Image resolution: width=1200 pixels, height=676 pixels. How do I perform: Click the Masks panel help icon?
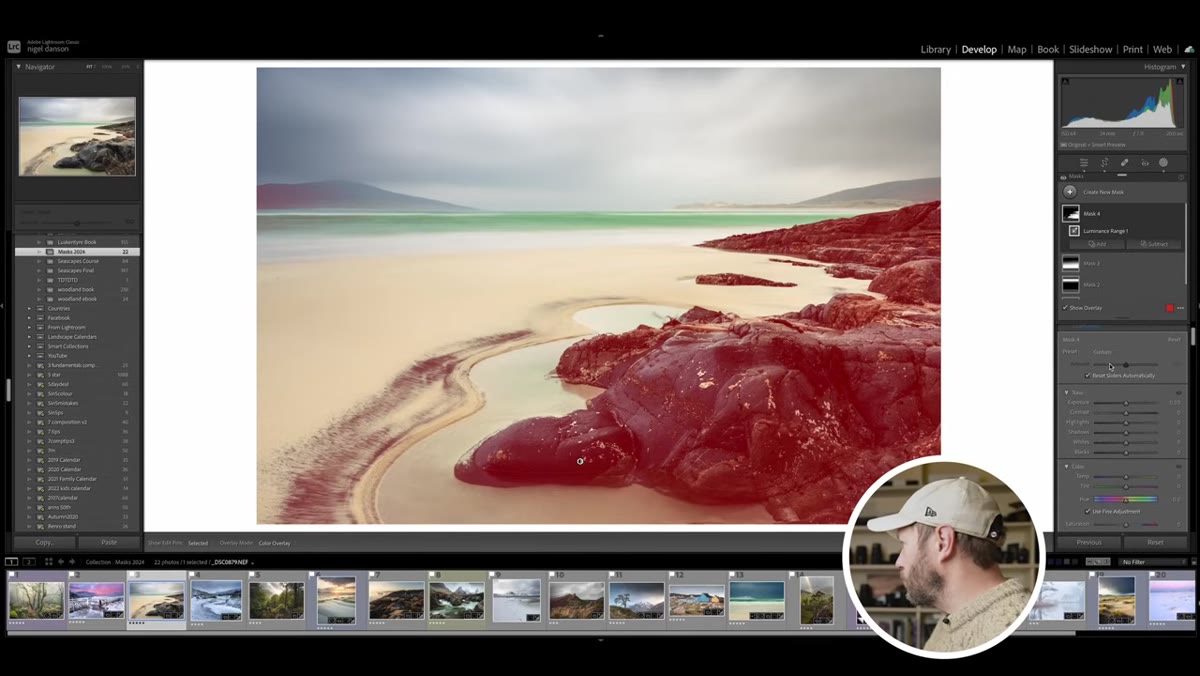pos(1181,177)
